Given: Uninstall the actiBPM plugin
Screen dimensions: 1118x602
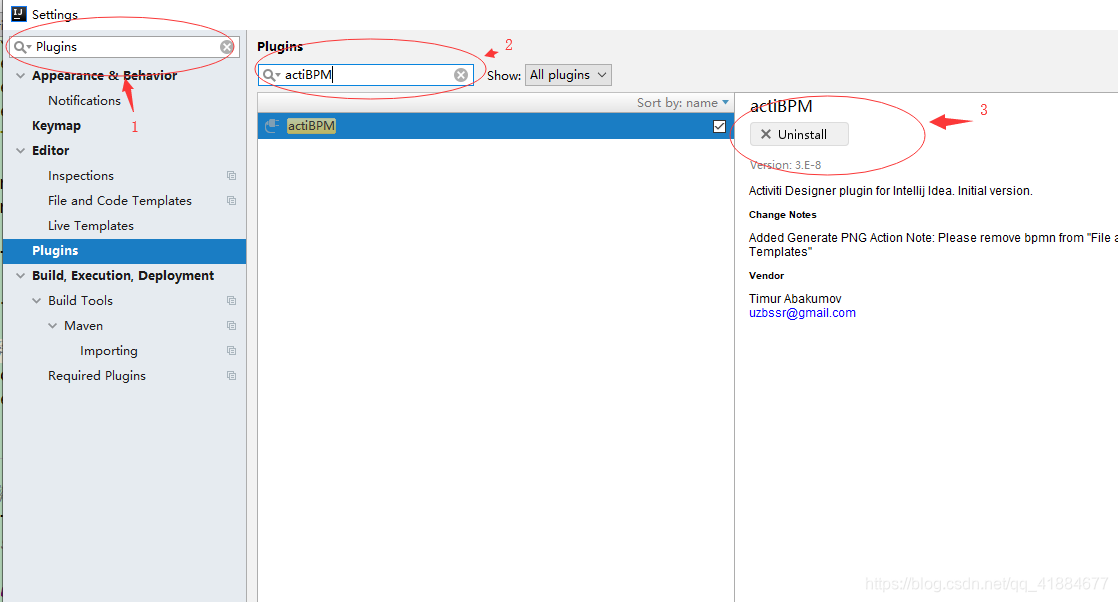Looking at the screenshot, I should 799,134.
